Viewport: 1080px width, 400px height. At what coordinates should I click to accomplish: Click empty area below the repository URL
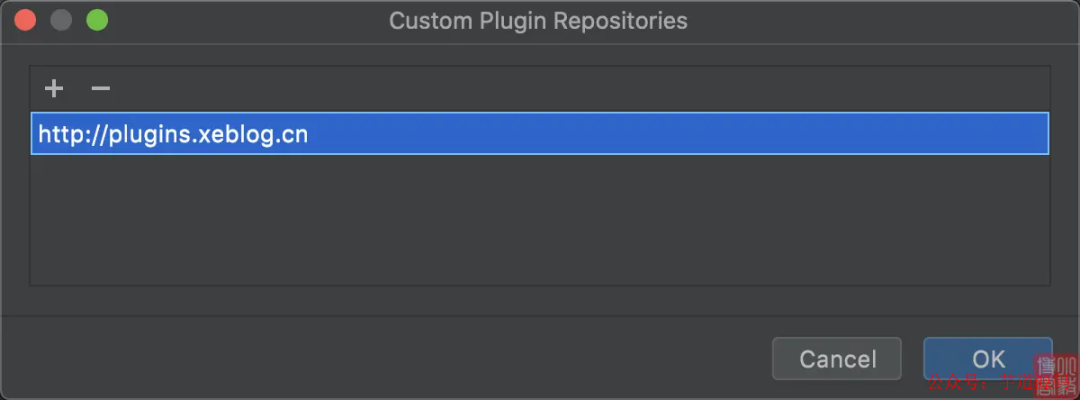tap(539, 220)
